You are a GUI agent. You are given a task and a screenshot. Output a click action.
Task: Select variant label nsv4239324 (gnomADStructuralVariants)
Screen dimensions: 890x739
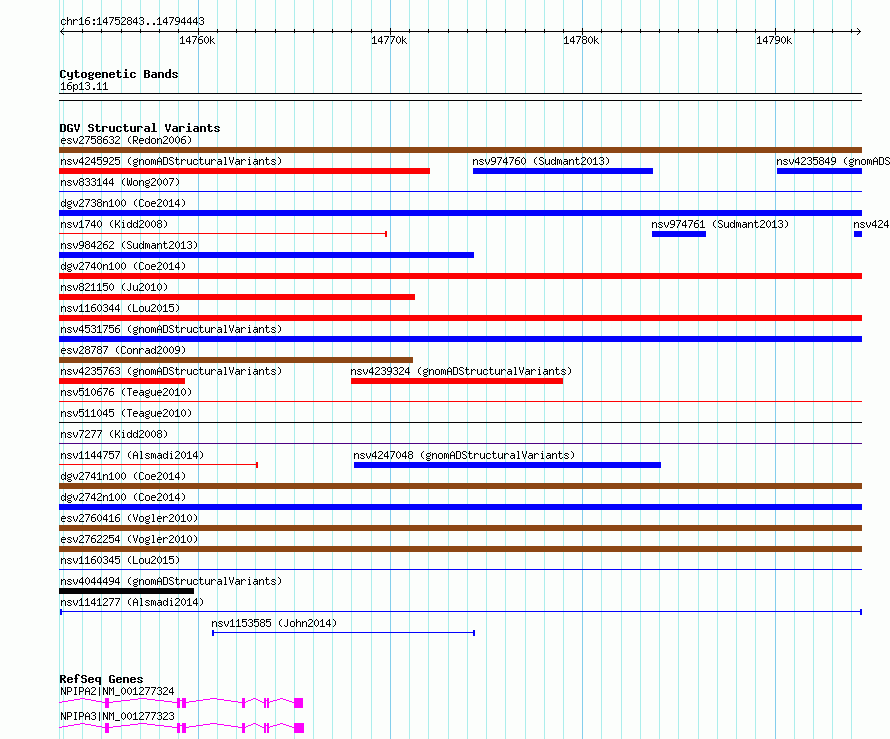(x=461, y=371)
